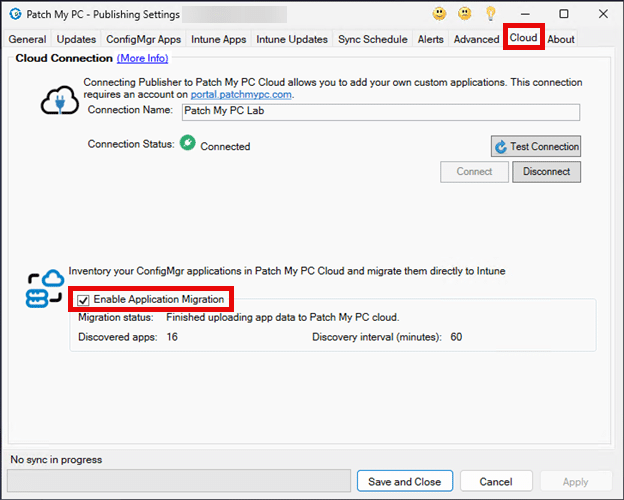Click the Patch My PC title bar logo
624x500 pixels.
(15, 14)
